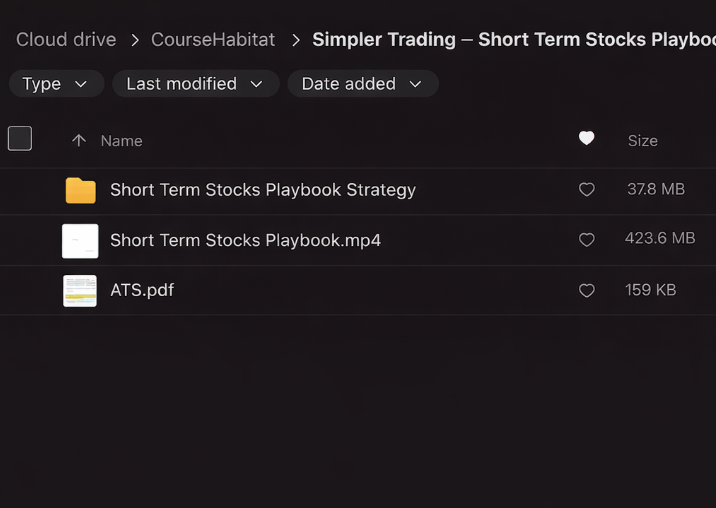Favorite the Short Term Stocks Playbook Strategy folder

[587, 190]
